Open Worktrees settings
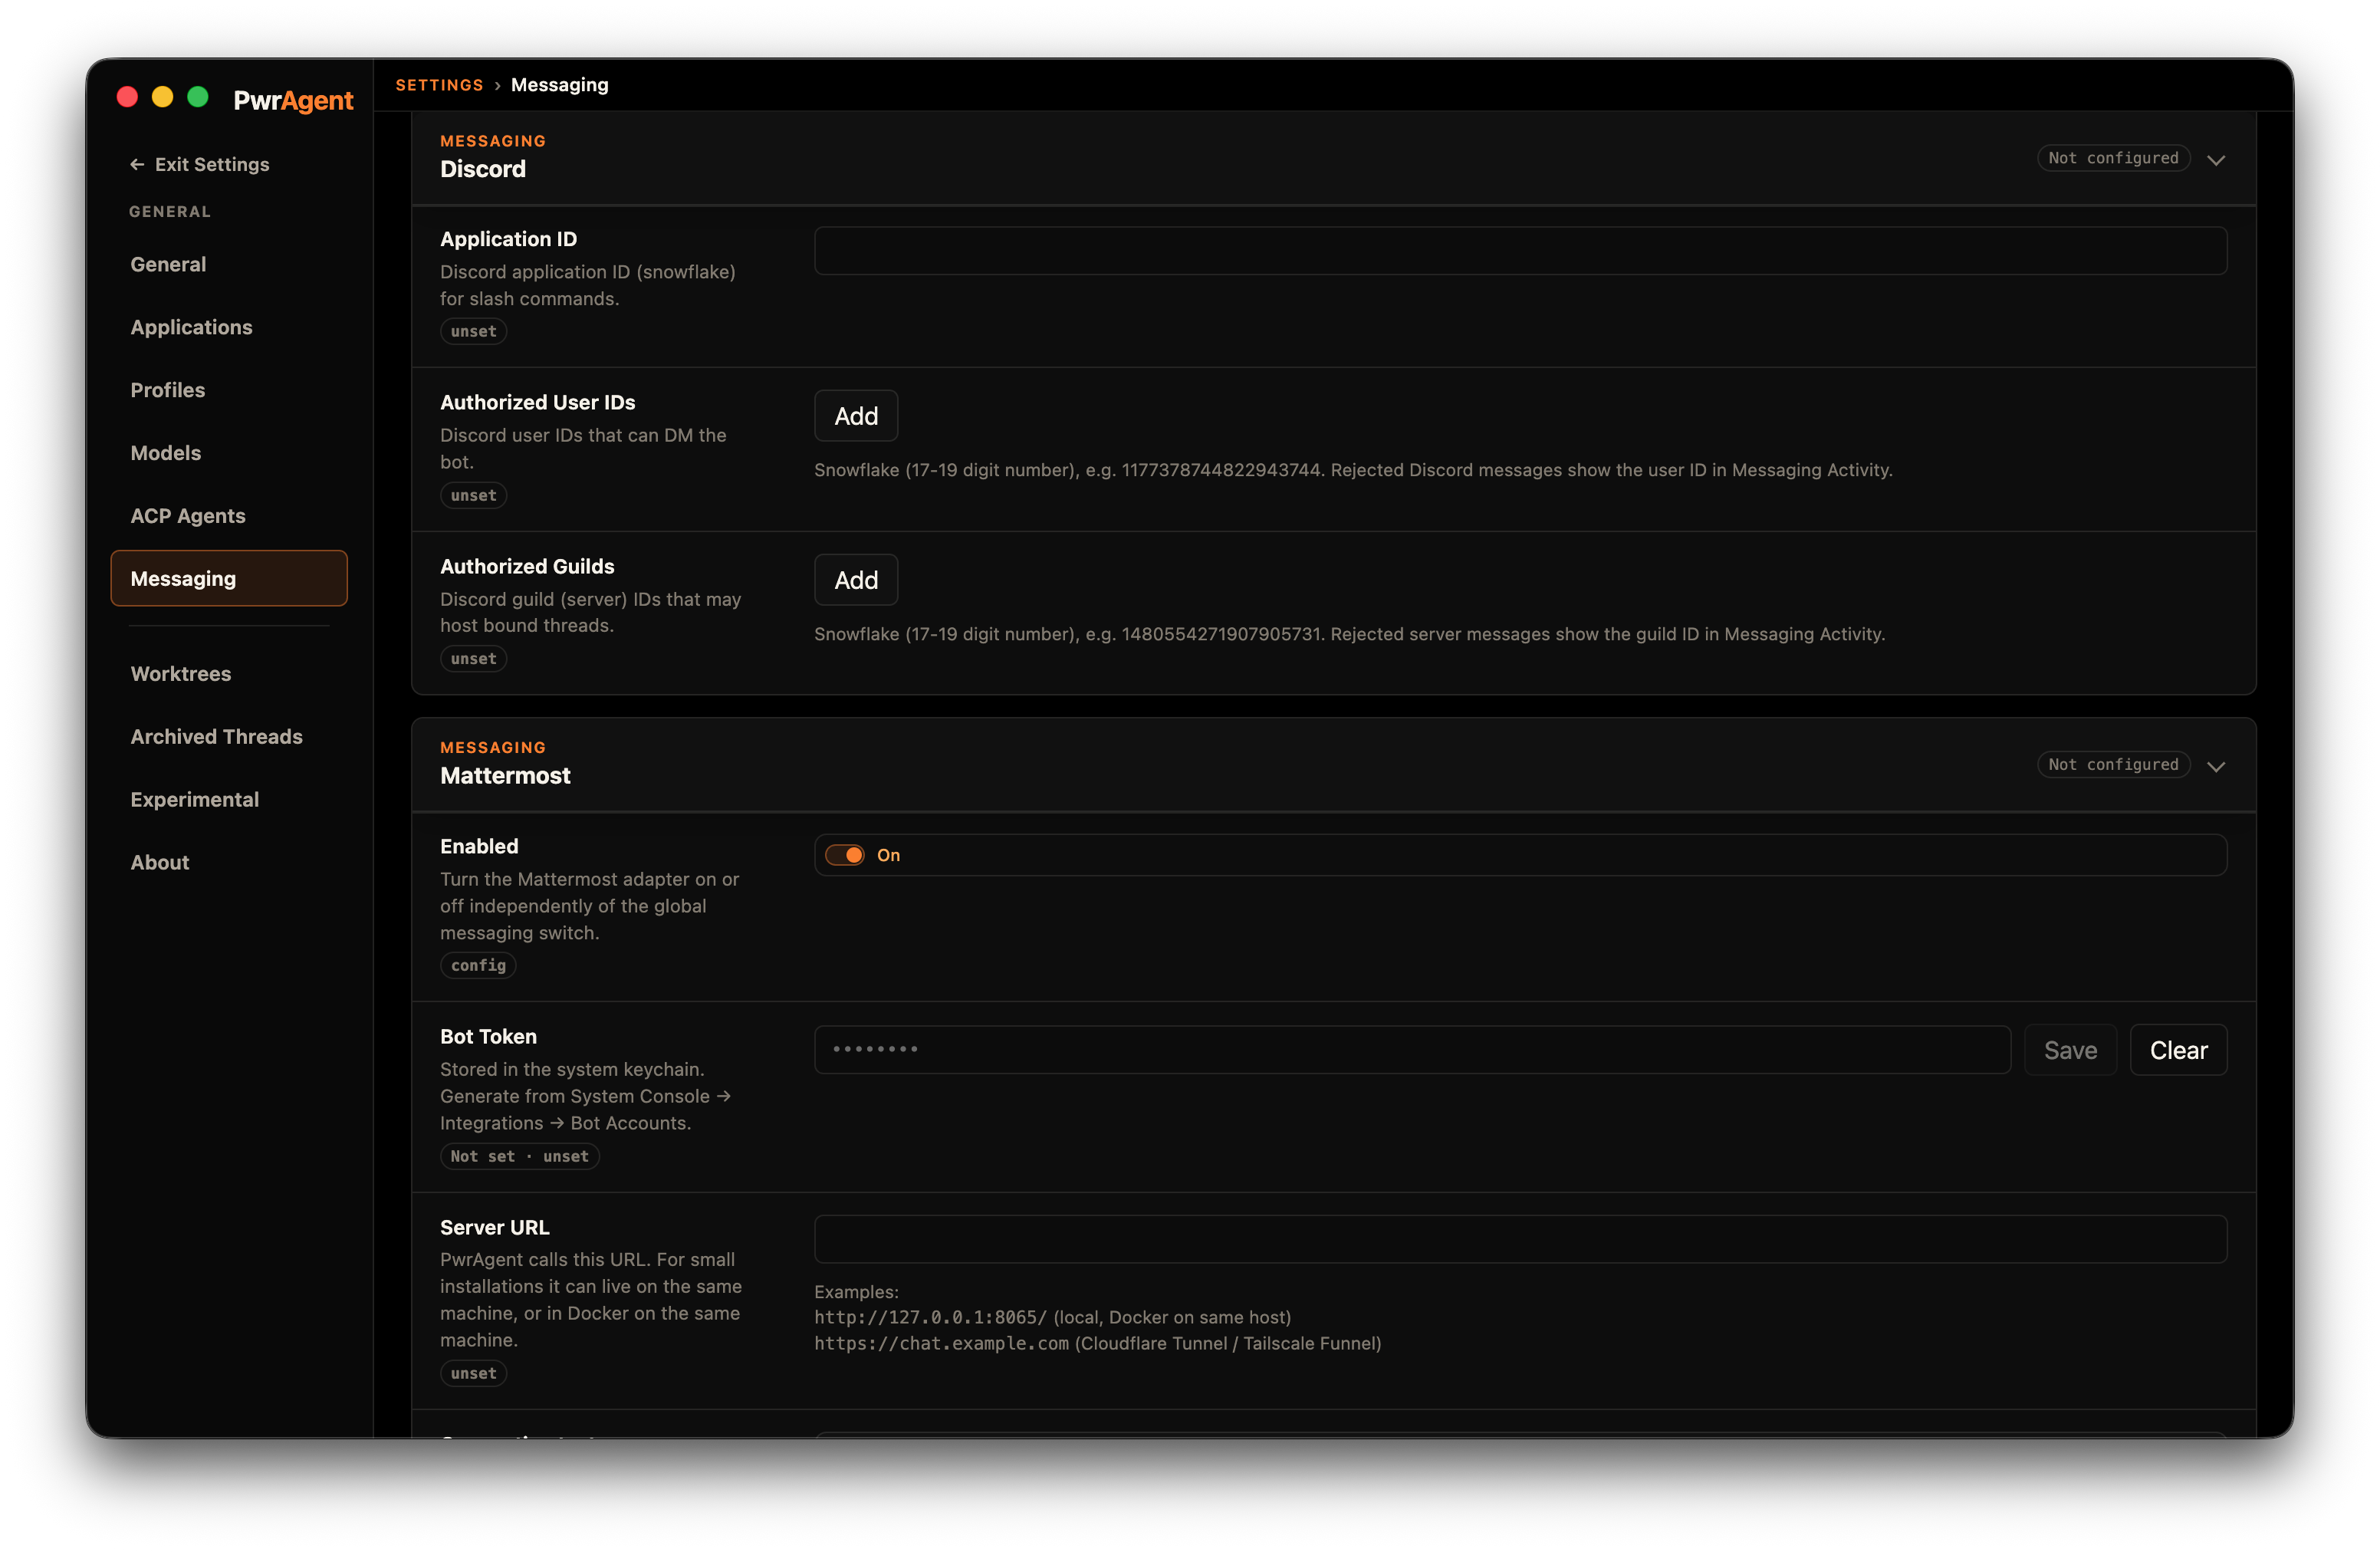This screenshot has width=2380, height=1552. (228, 674)
